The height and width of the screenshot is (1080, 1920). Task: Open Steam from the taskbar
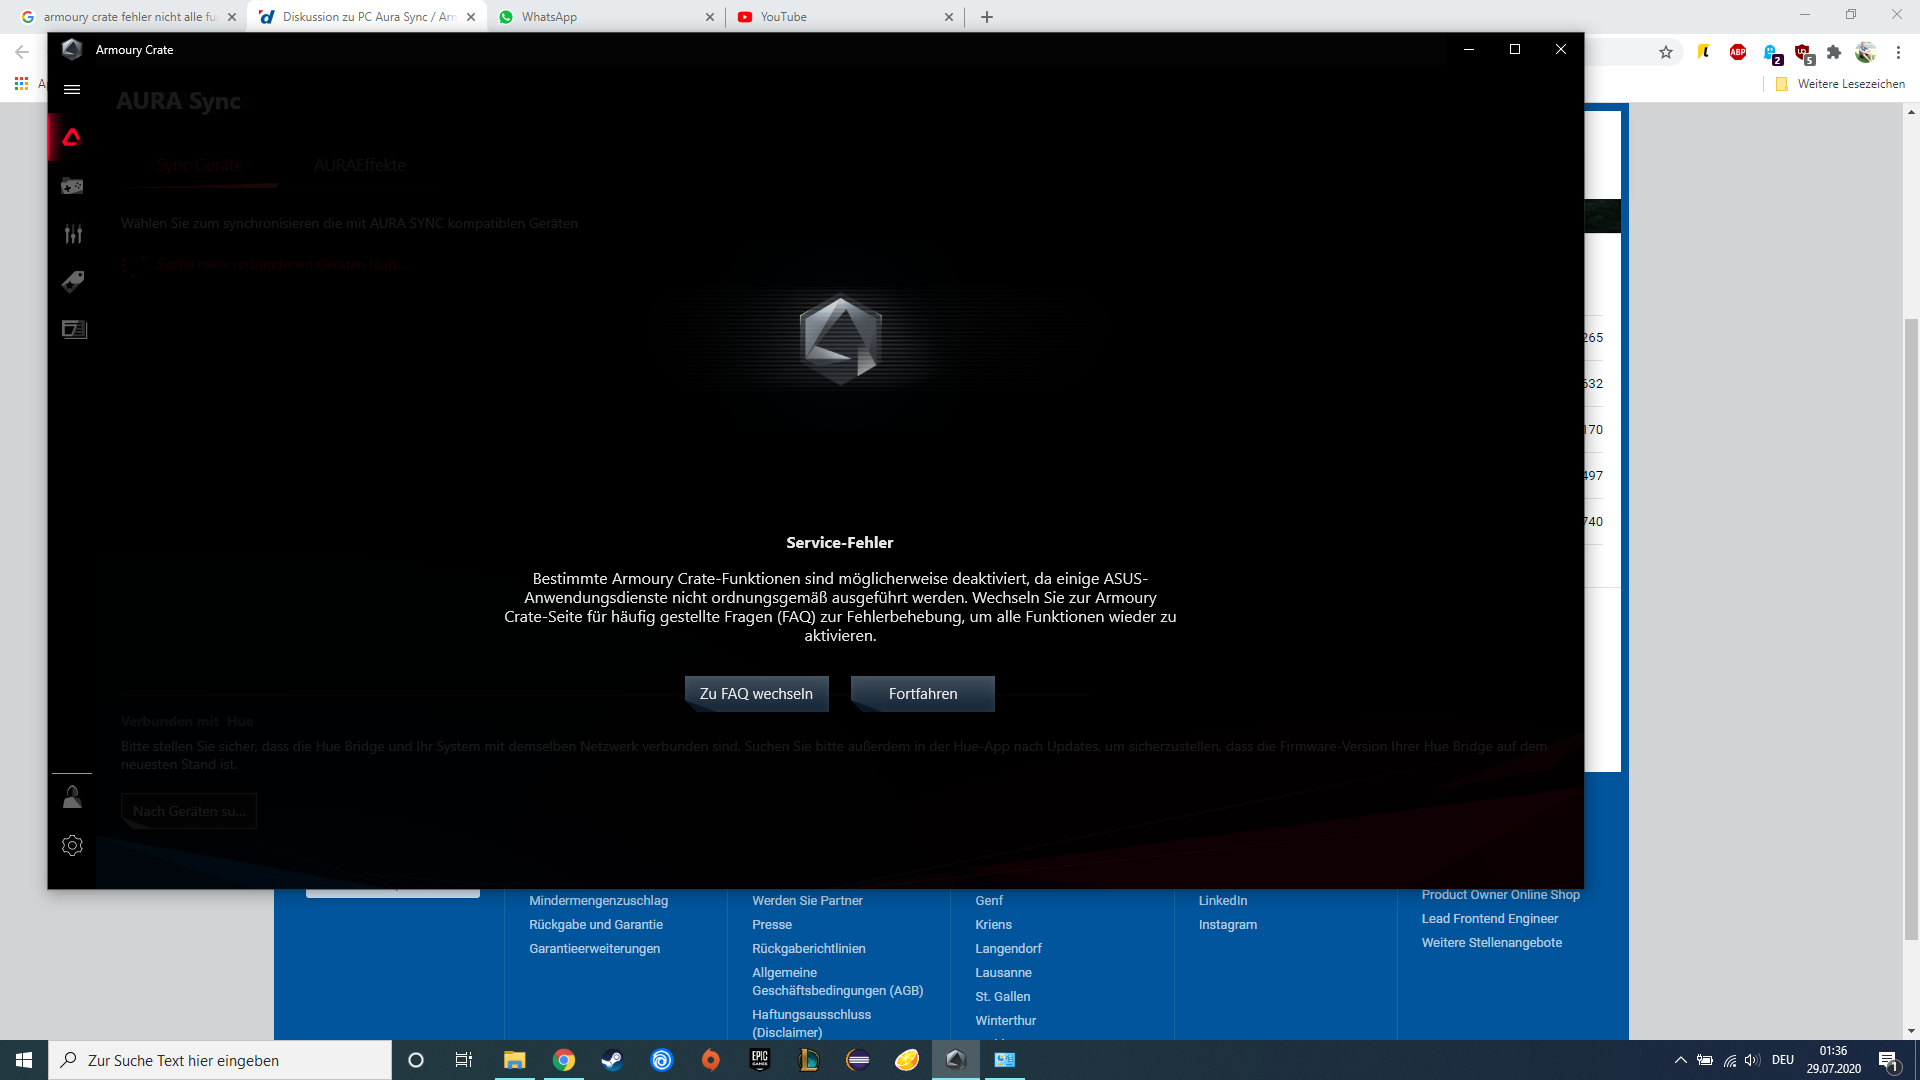tap(612, 1060)
